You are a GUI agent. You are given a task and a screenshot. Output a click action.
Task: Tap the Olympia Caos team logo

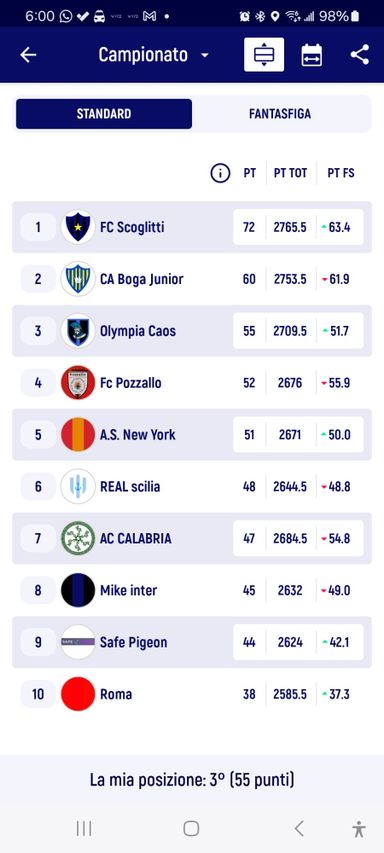78,331
